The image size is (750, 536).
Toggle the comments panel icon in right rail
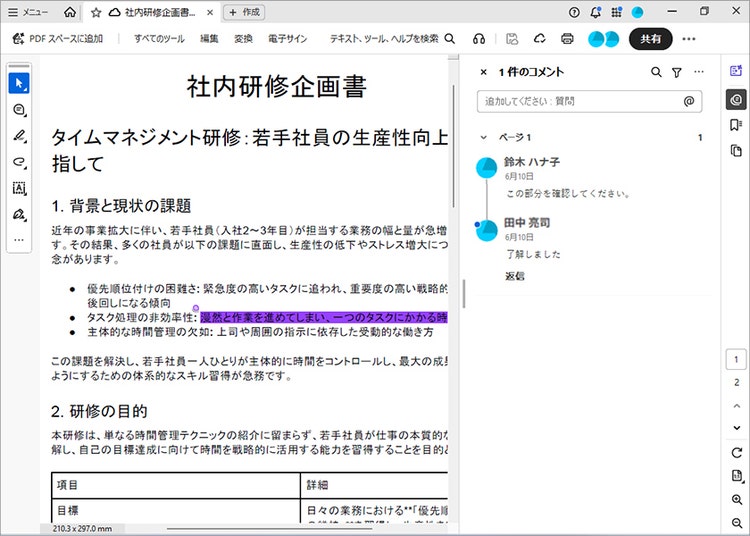736,99
